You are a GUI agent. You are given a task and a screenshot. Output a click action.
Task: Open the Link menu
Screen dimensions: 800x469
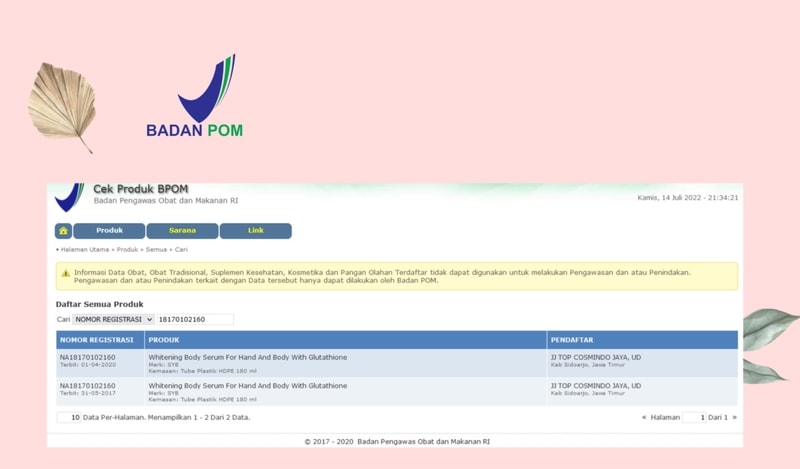pyautogui.click(x=256, y=231)
